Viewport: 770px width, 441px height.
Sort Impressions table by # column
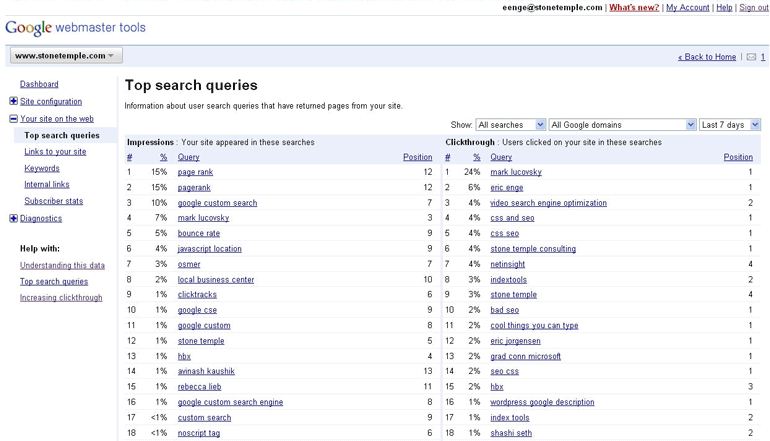coord(130,157)
